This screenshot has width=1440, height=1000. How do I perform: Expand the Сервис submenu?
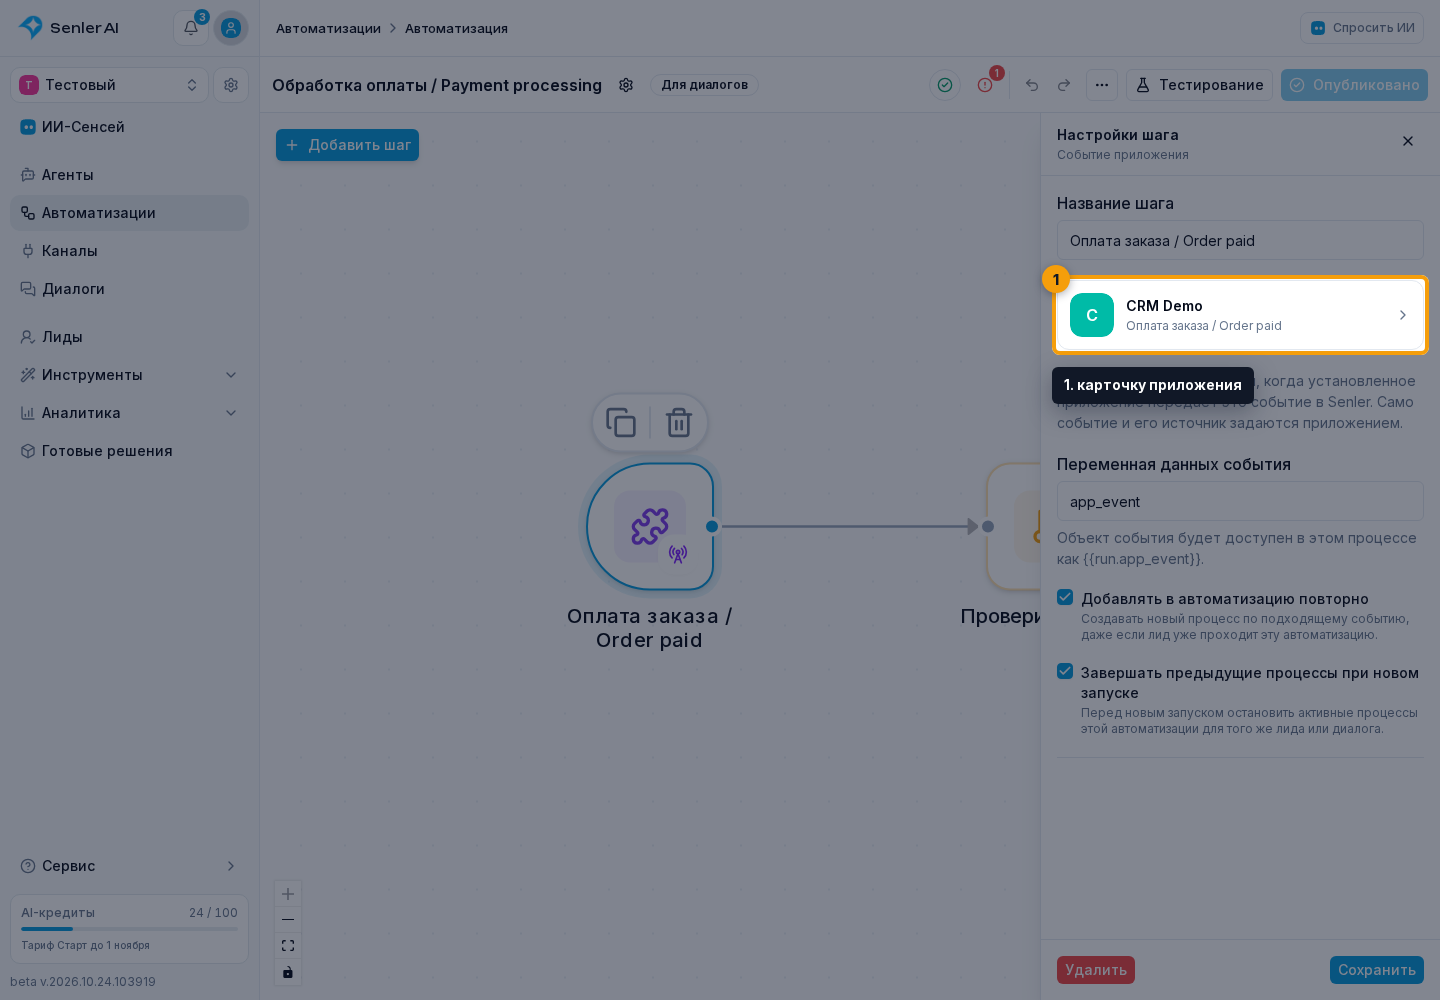tap(130, 866)
